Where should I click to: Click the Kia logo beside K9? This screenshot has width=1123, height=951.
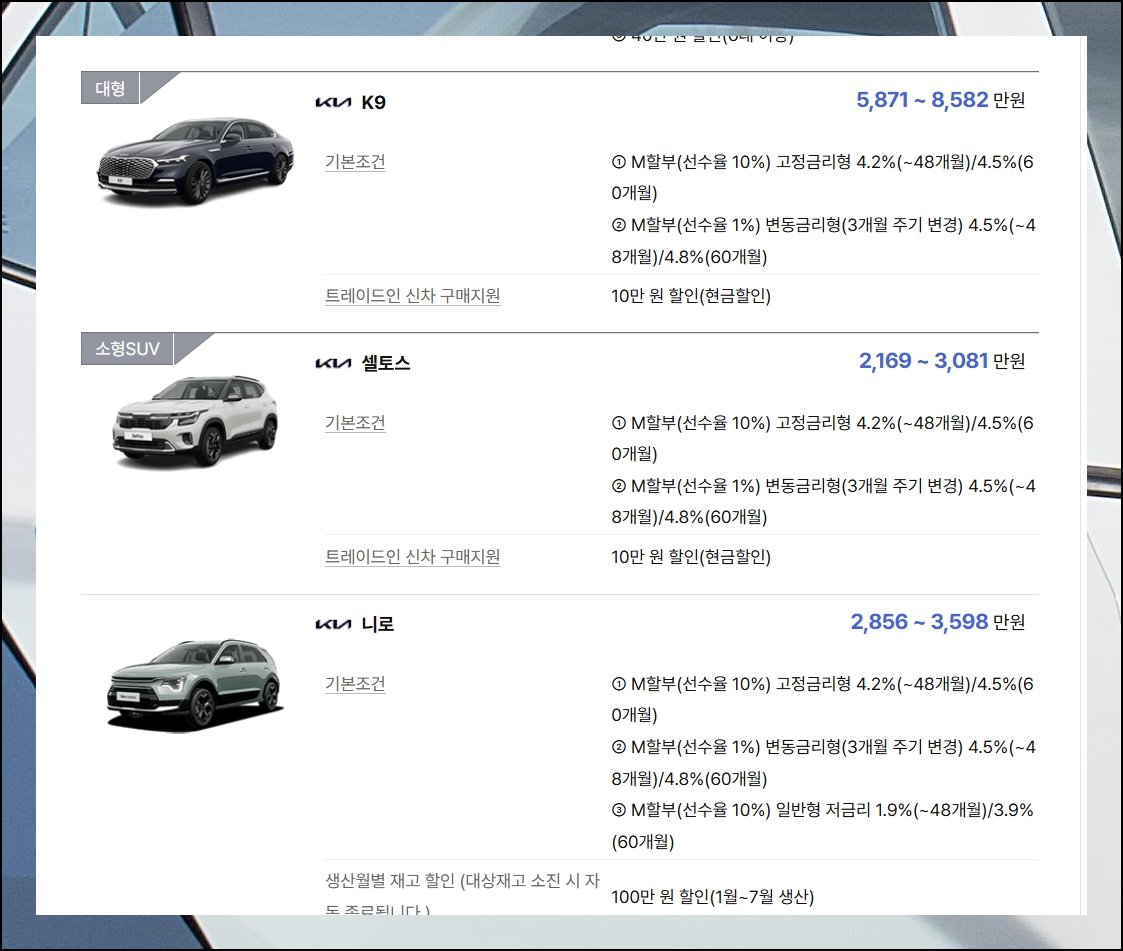point(333,102)
